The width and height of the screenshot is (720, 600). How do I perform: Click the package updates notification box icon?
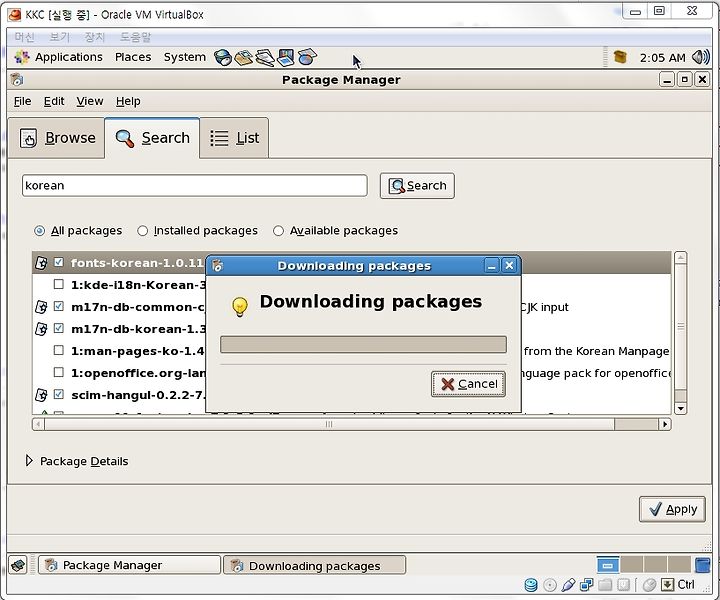pos(620,57)
